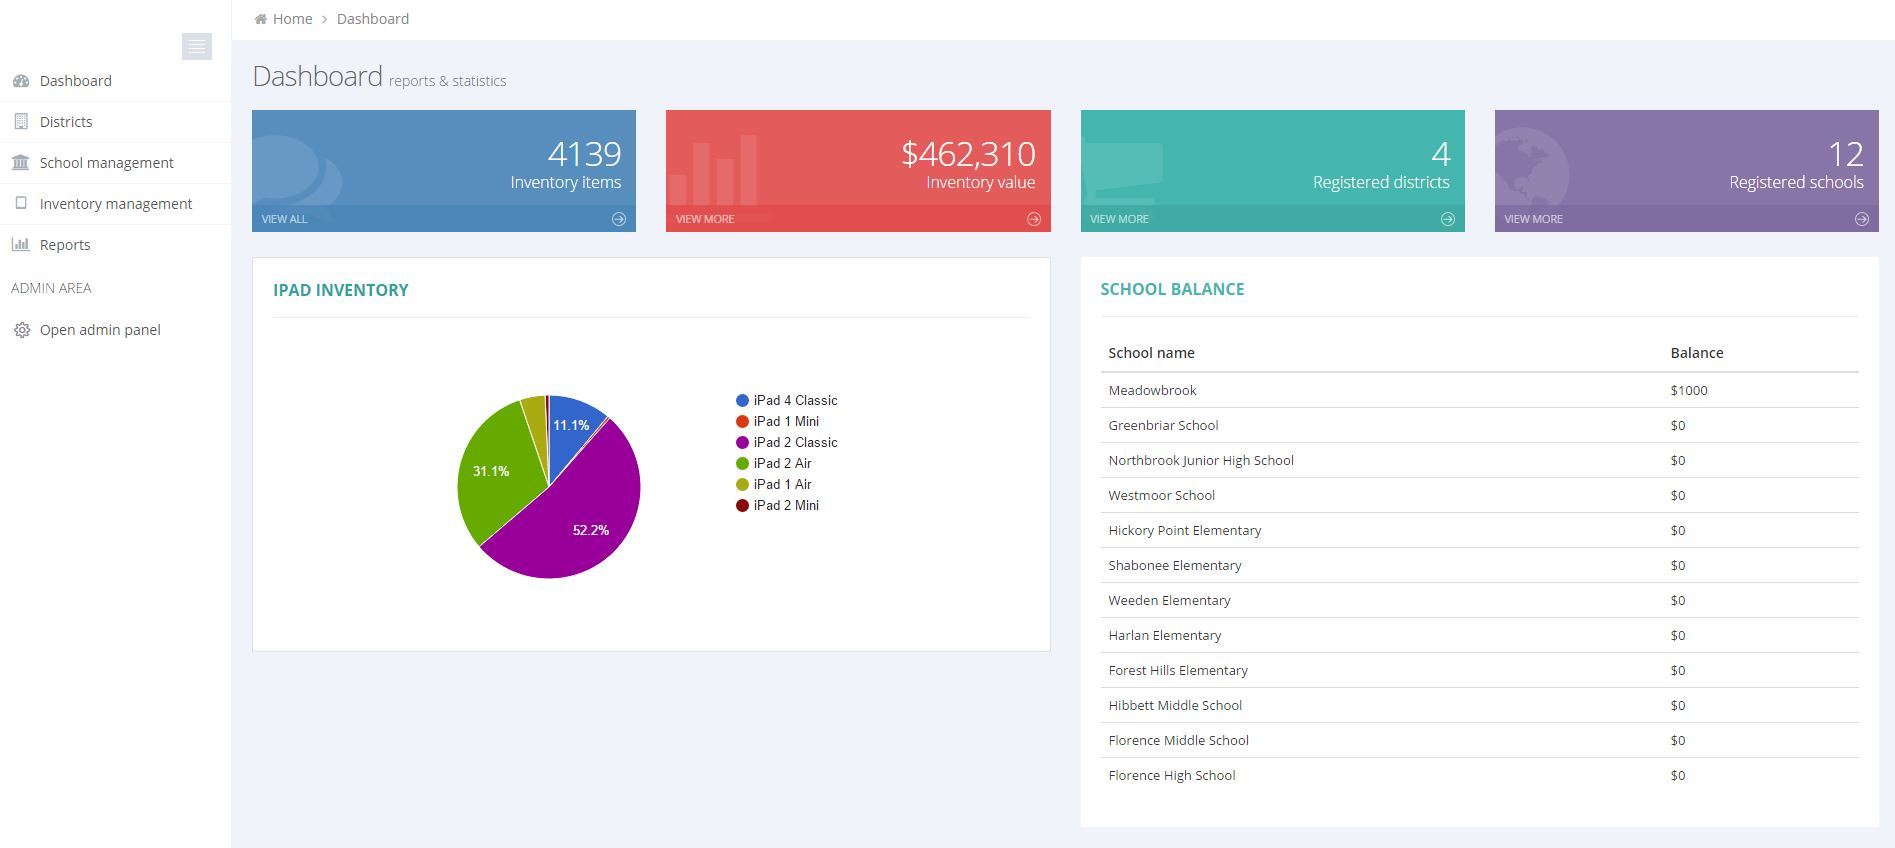This screenshot has height=848, width=1895.
Task: Click the School management institution icon
Action: (21, 163)
